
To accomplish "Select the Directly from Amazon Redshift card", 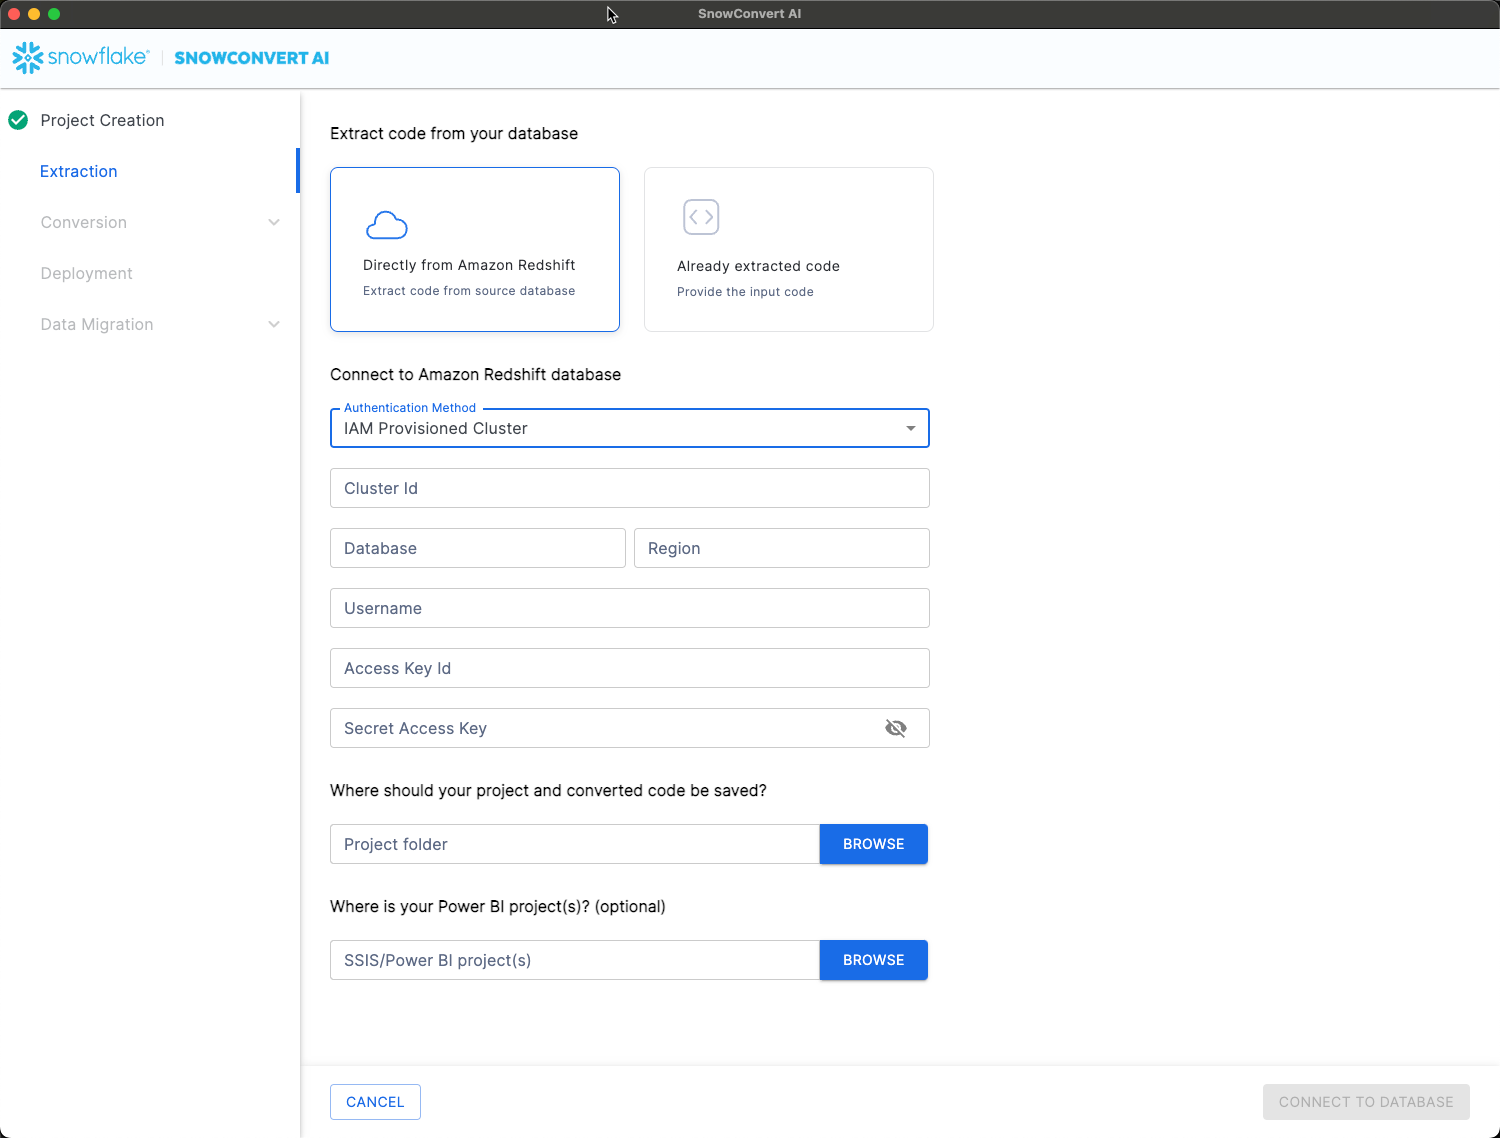I will (475, 249).
